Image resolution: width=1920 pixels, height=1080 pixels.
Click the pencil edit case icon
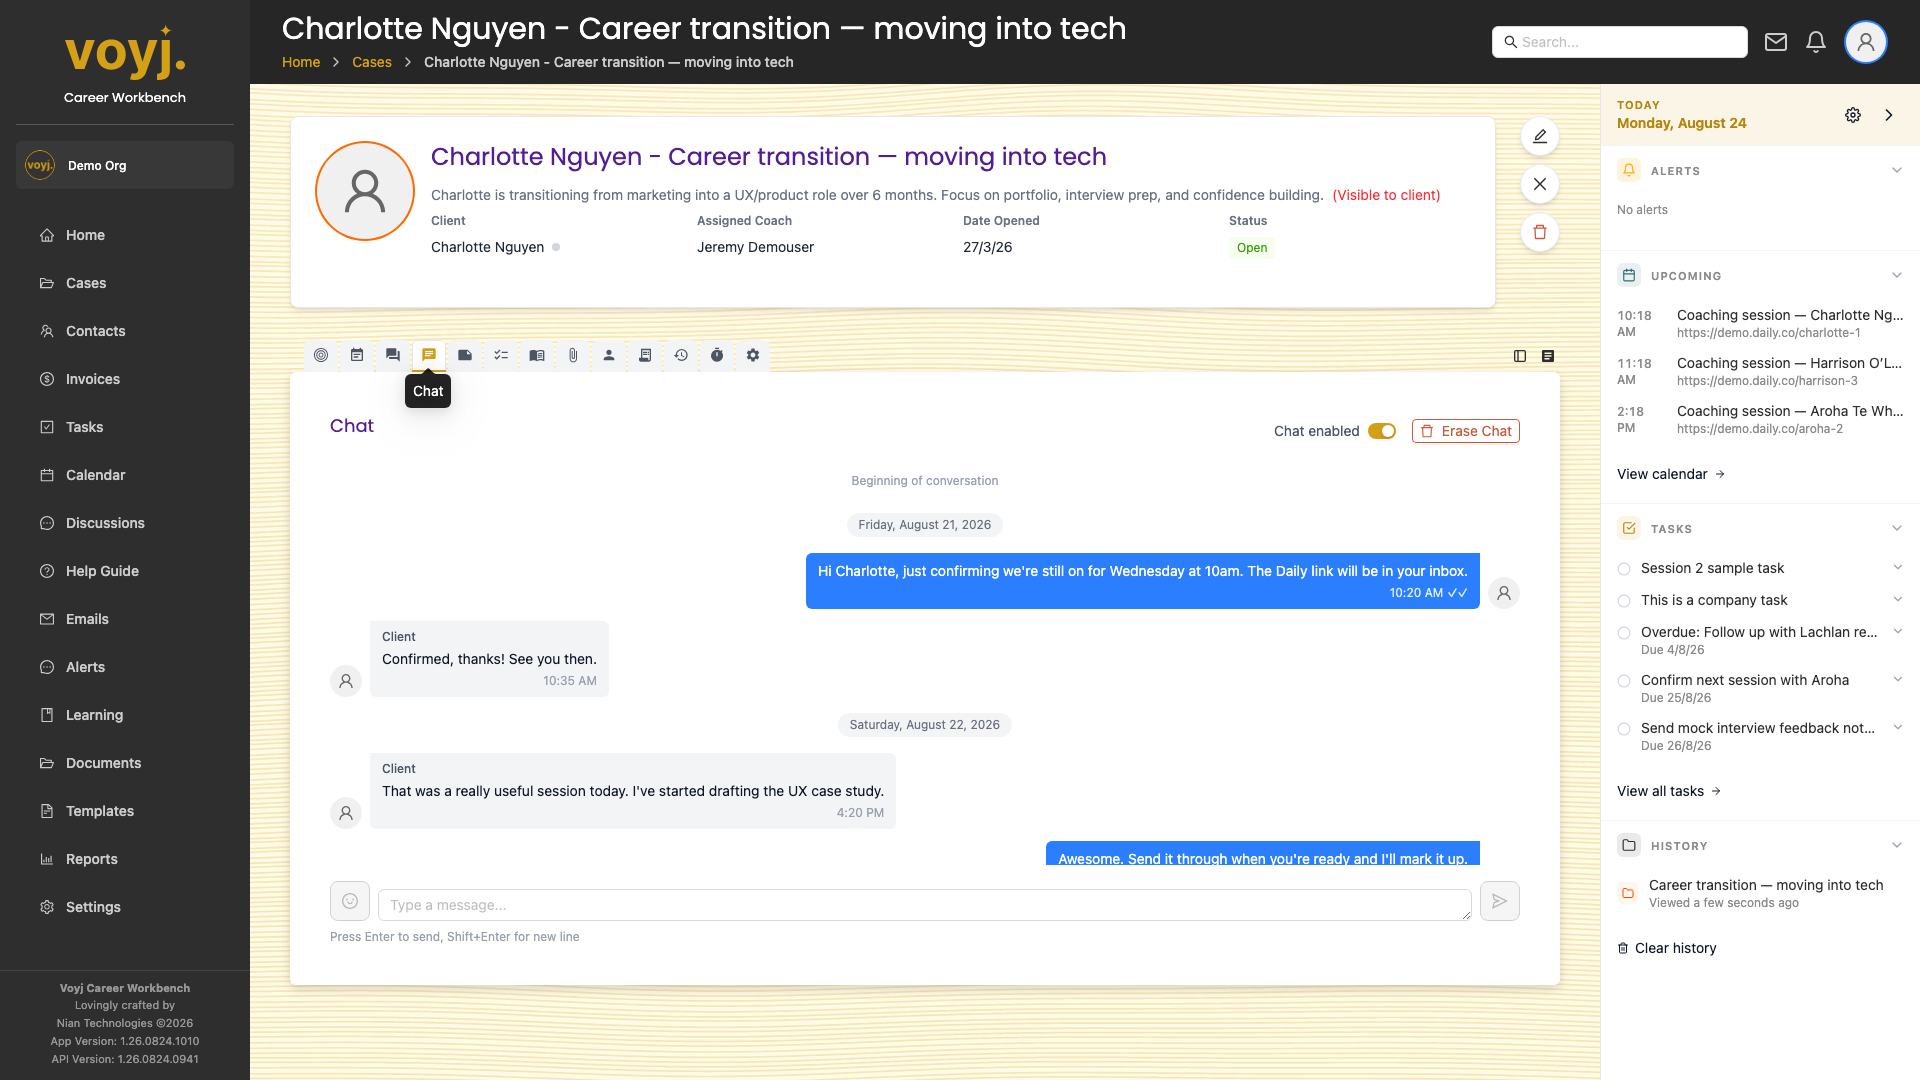point(1540,136)
